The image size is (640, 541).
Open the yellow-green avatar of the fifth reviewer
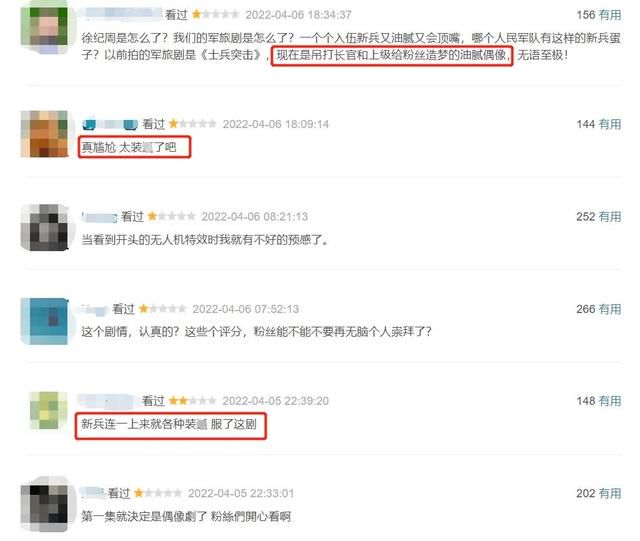click(49, 410)
